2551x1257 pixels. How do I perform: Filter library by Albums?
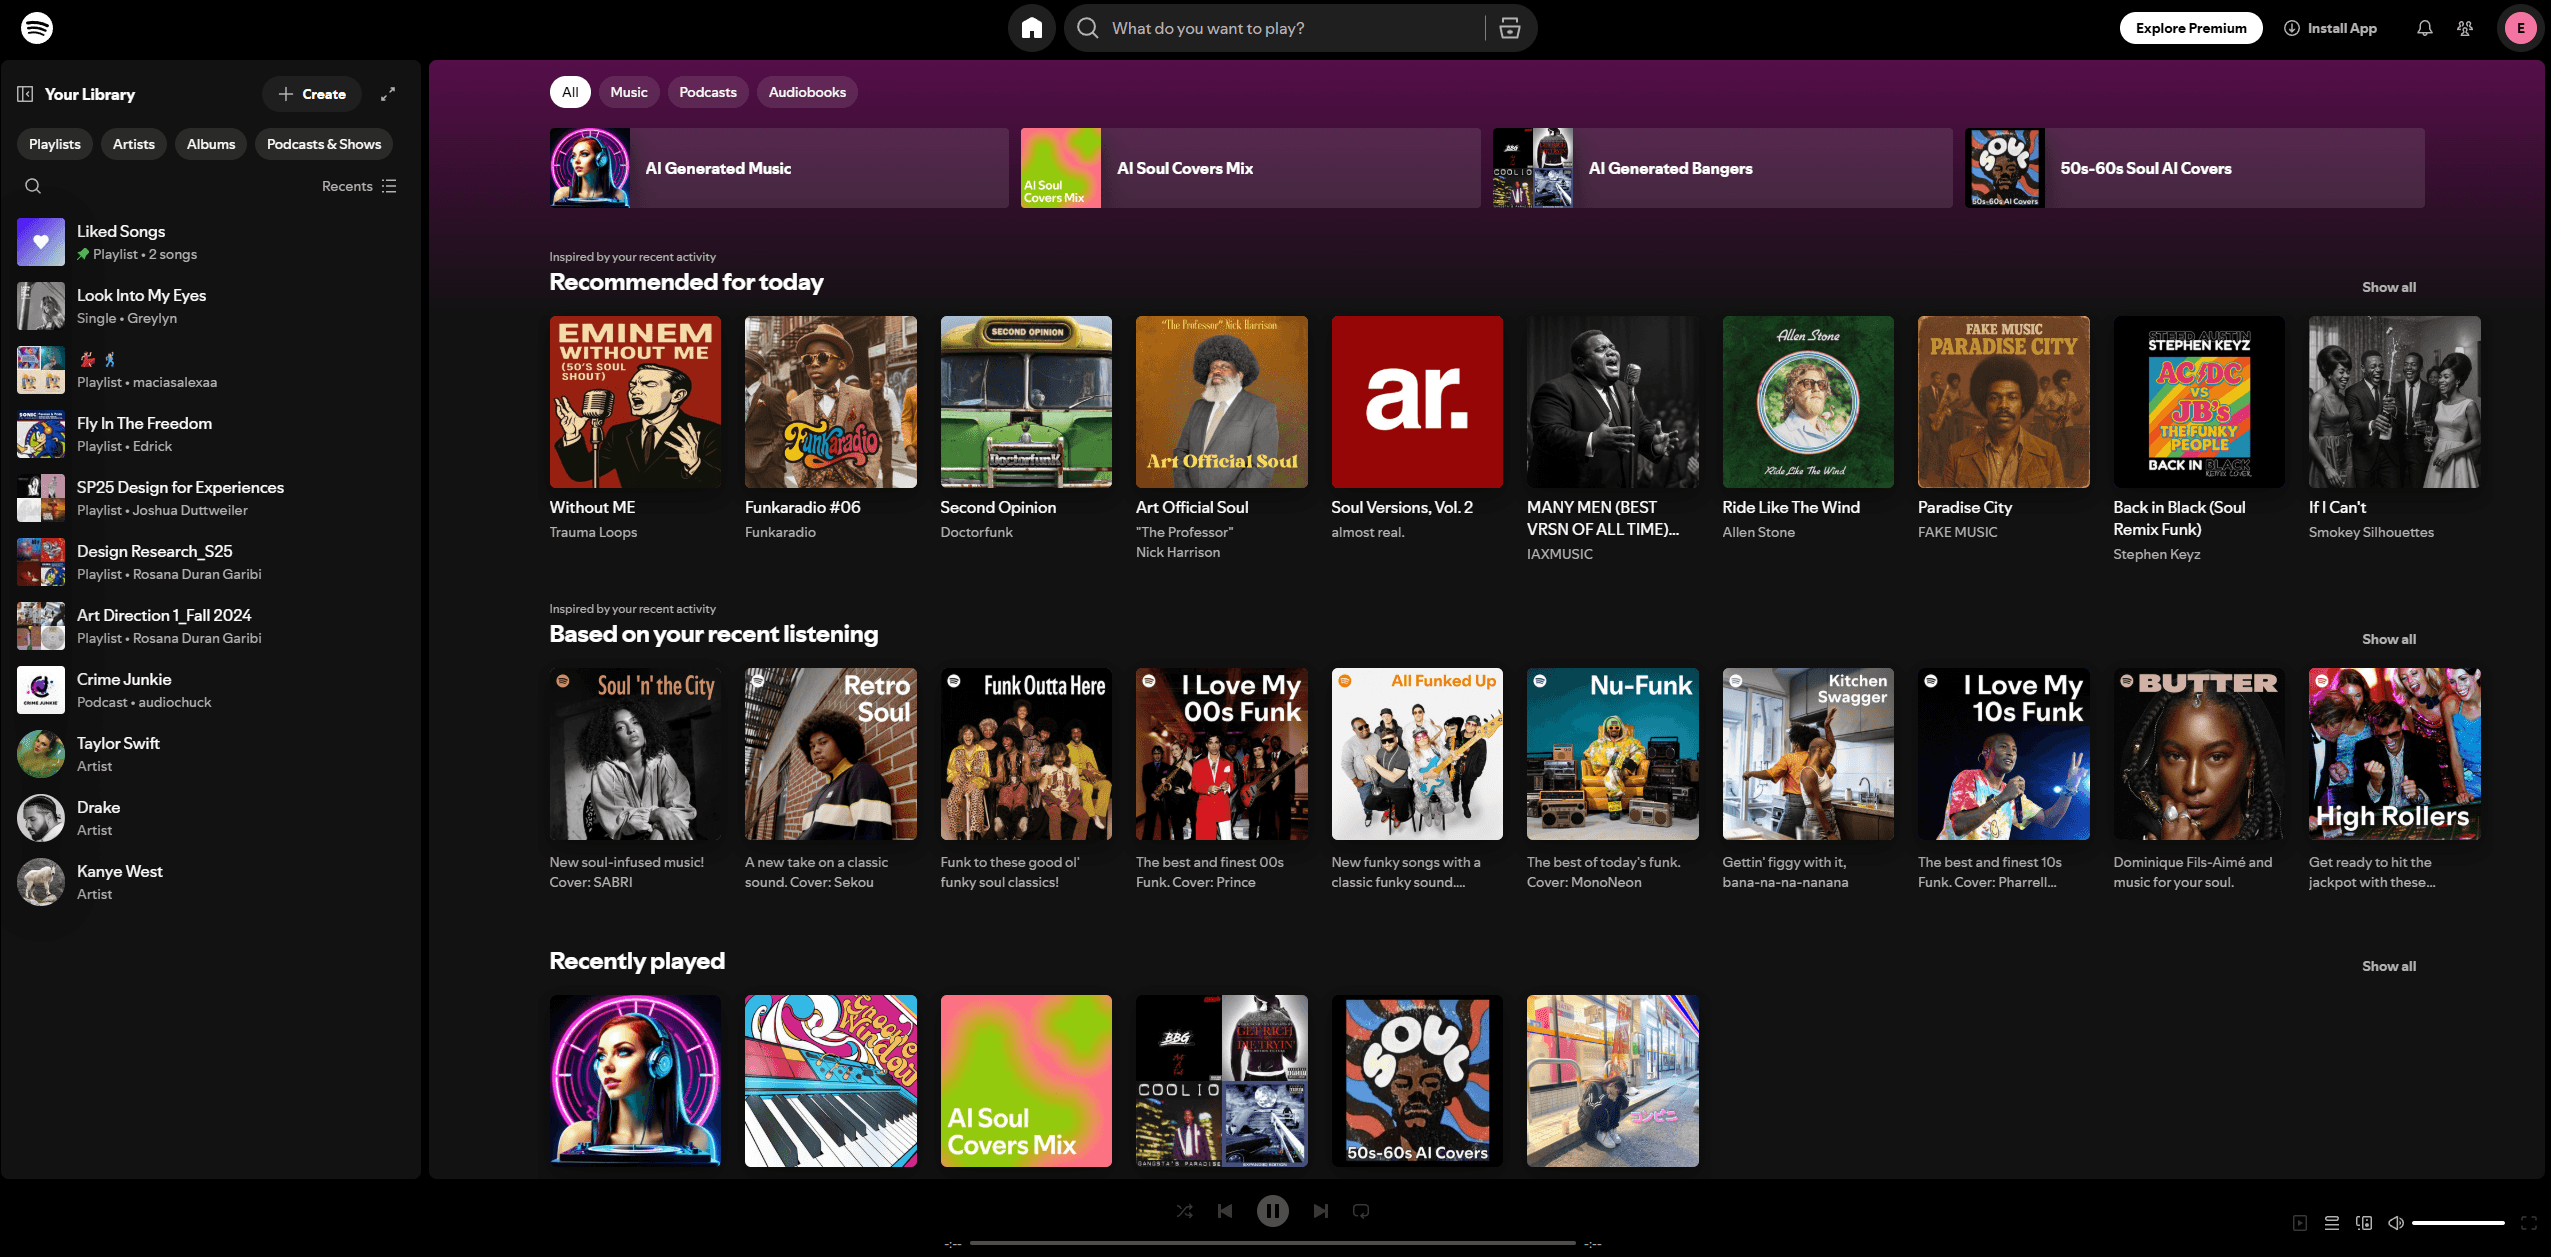click(211, 144)
